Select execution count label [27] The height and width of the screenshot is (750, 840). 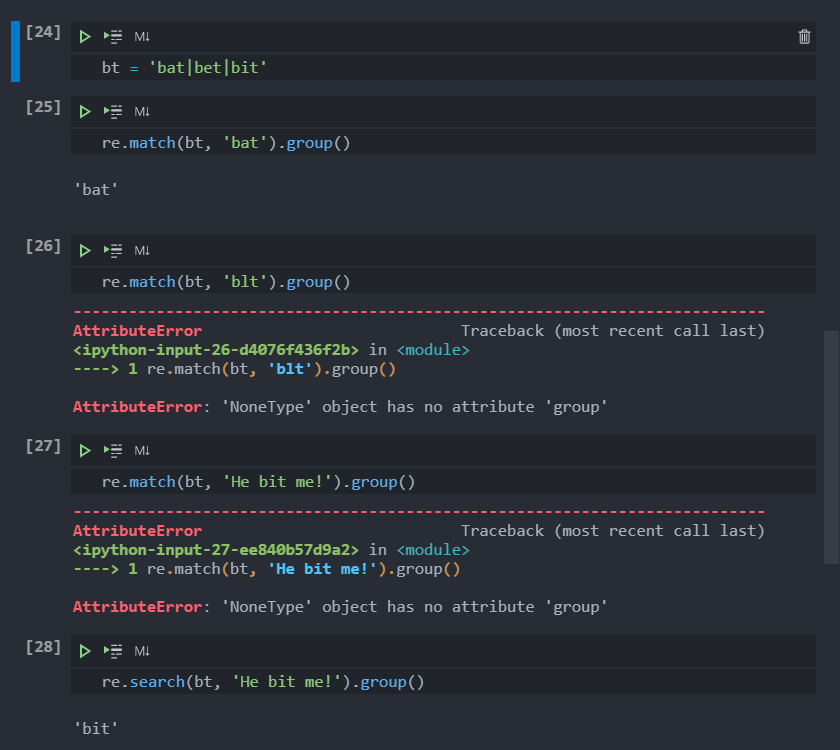tap(43, 446)
